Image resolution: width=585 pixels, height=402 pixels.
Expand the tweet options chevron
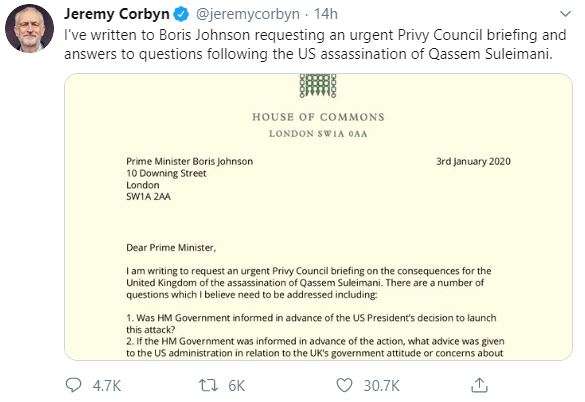pos(566,14)
